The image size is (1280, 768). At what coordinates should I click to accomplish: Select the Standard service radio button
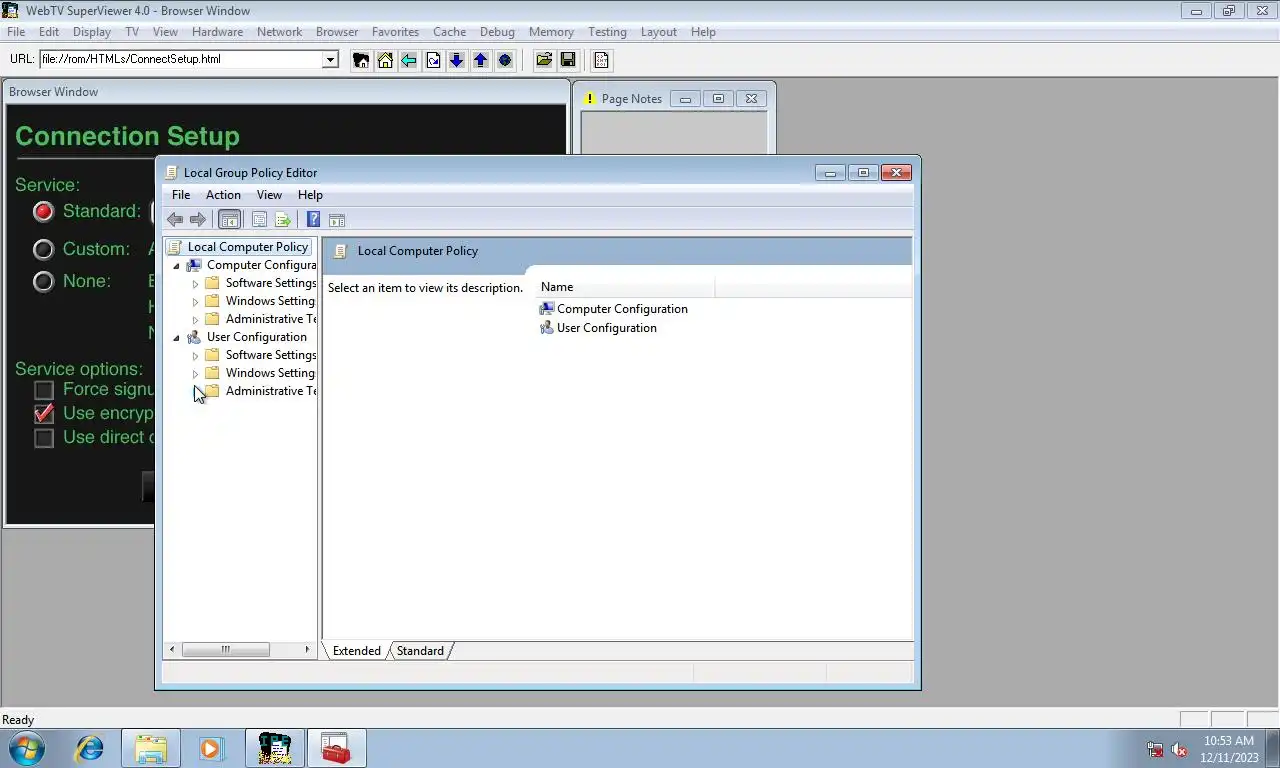coord(43,212)
